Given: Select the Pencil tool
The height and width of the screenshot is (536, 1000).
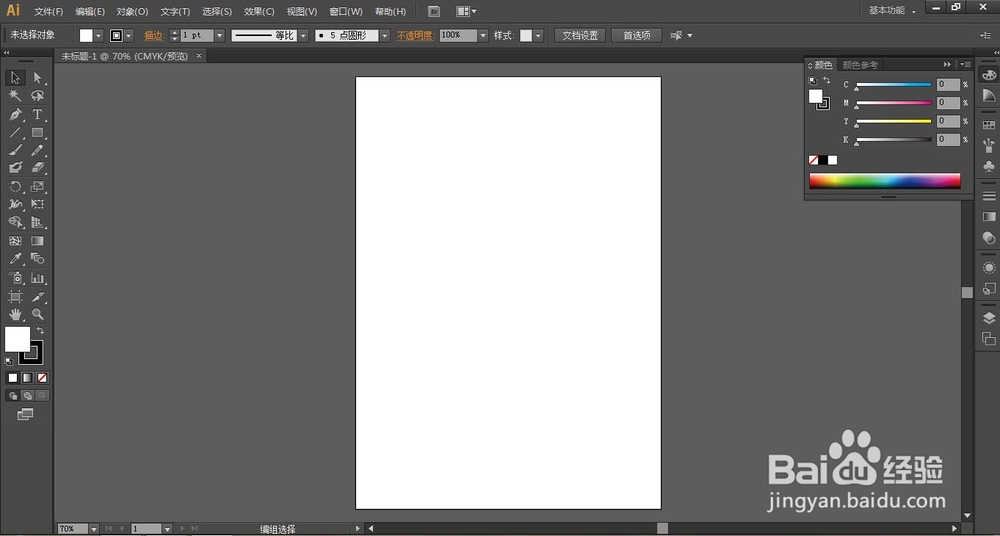Looking at the screenshot, I should pyautogui.click(x=38, y=150).
